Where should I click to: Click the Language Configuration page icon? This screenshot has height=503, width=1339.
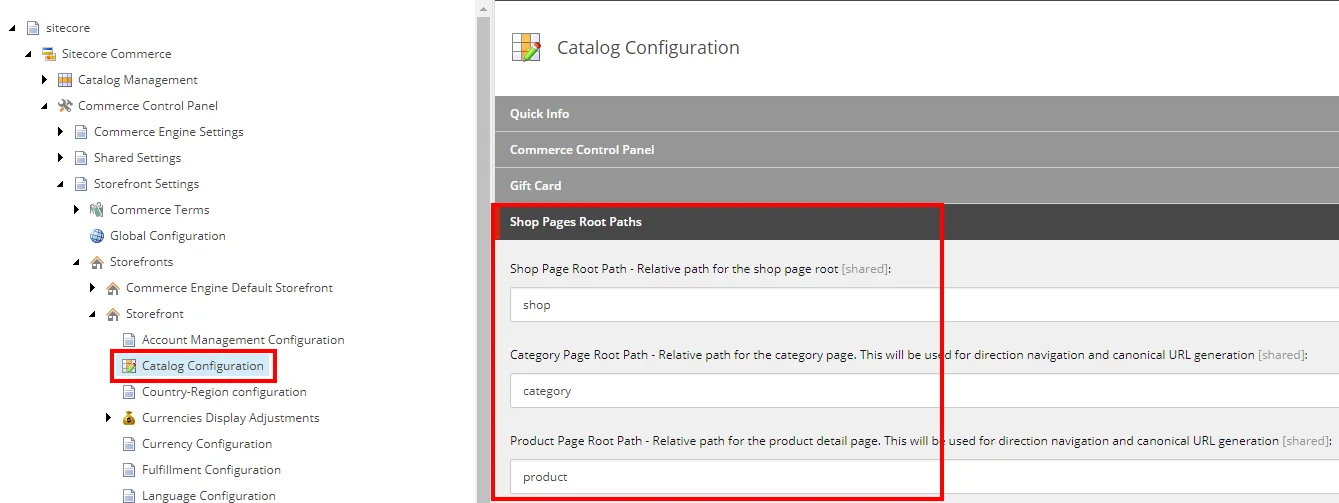[129, 495]
